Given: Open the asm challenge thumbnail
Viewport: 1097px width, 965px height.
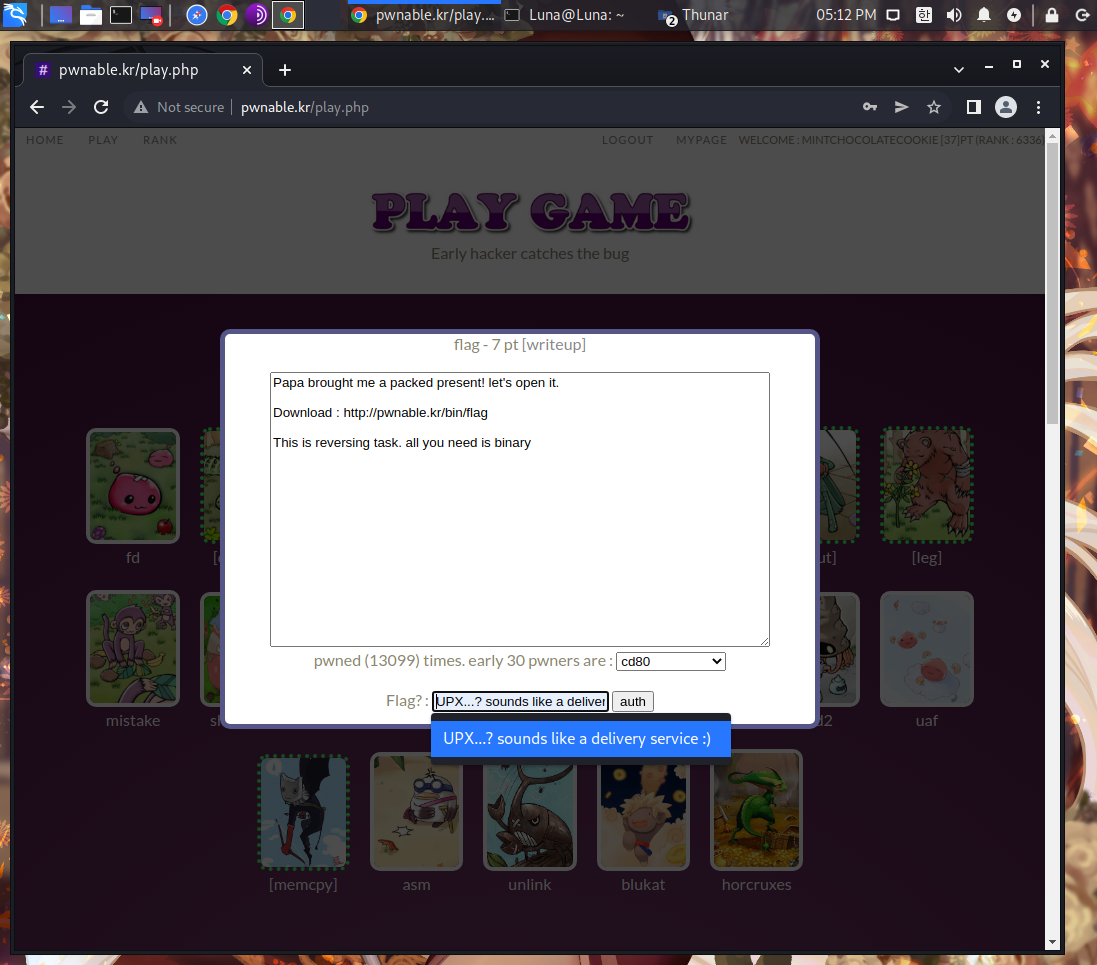Looking at the screenshot, I should point(416,812).
